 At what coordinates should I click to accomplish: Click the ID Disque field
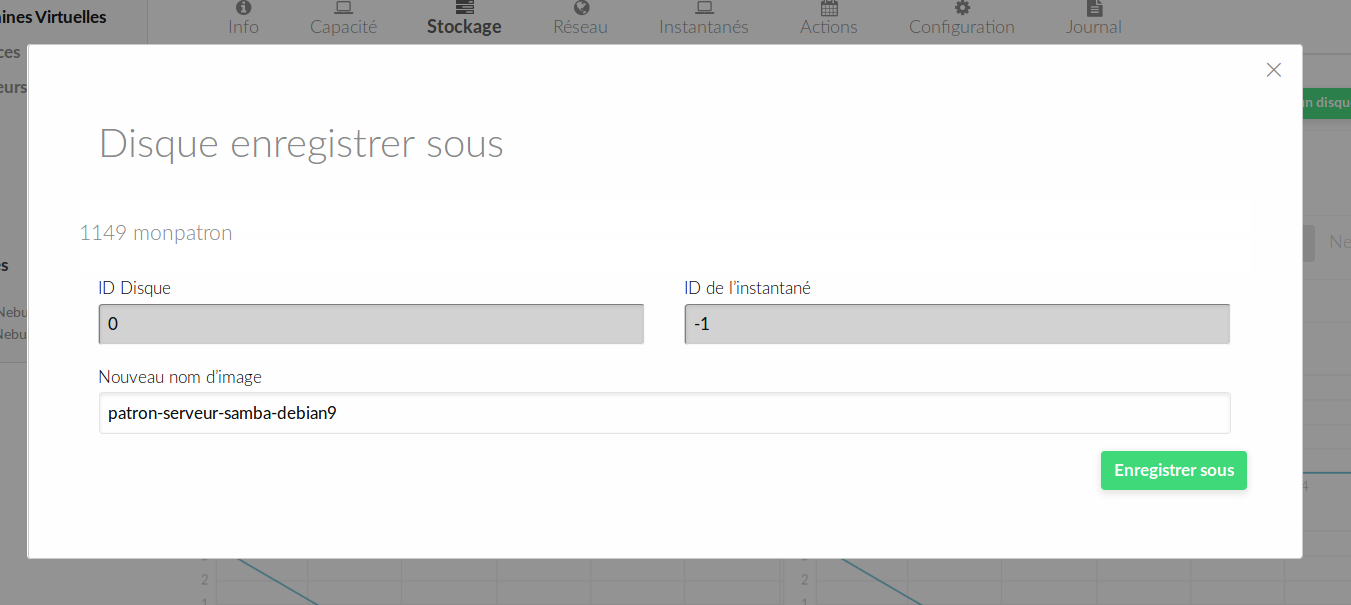pyautogui.click(x=371, y=324)
